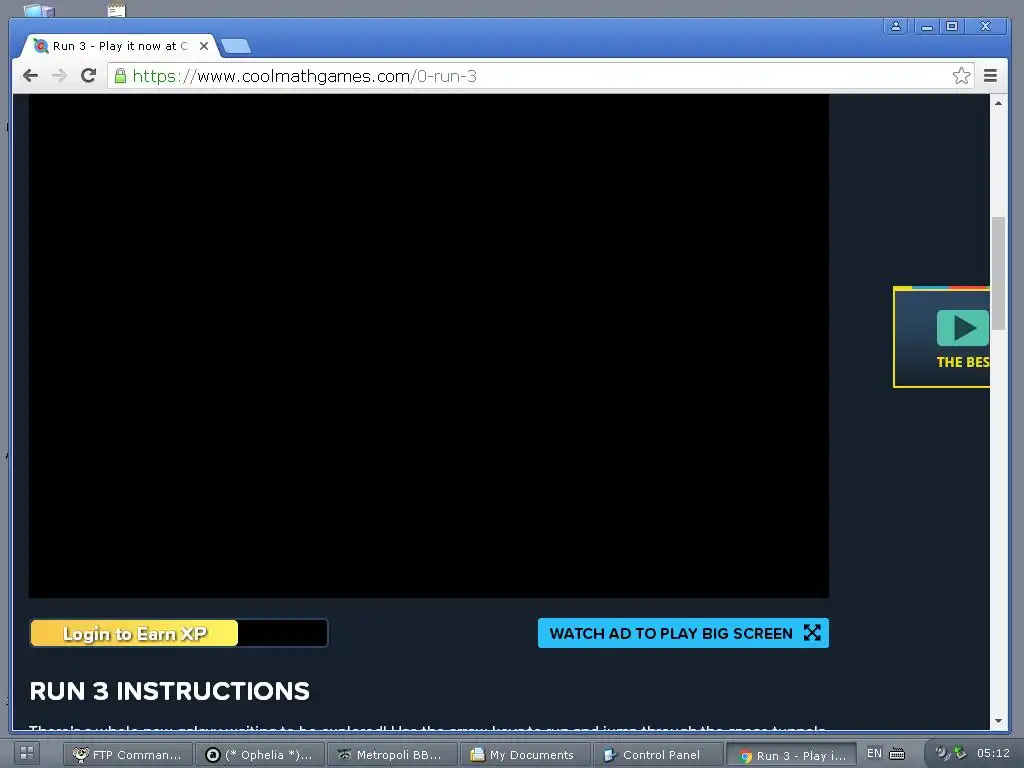Click the Login to Earn XP bar
The width and height of the screenshot is (1024, 768).
[x=179, y=633]
